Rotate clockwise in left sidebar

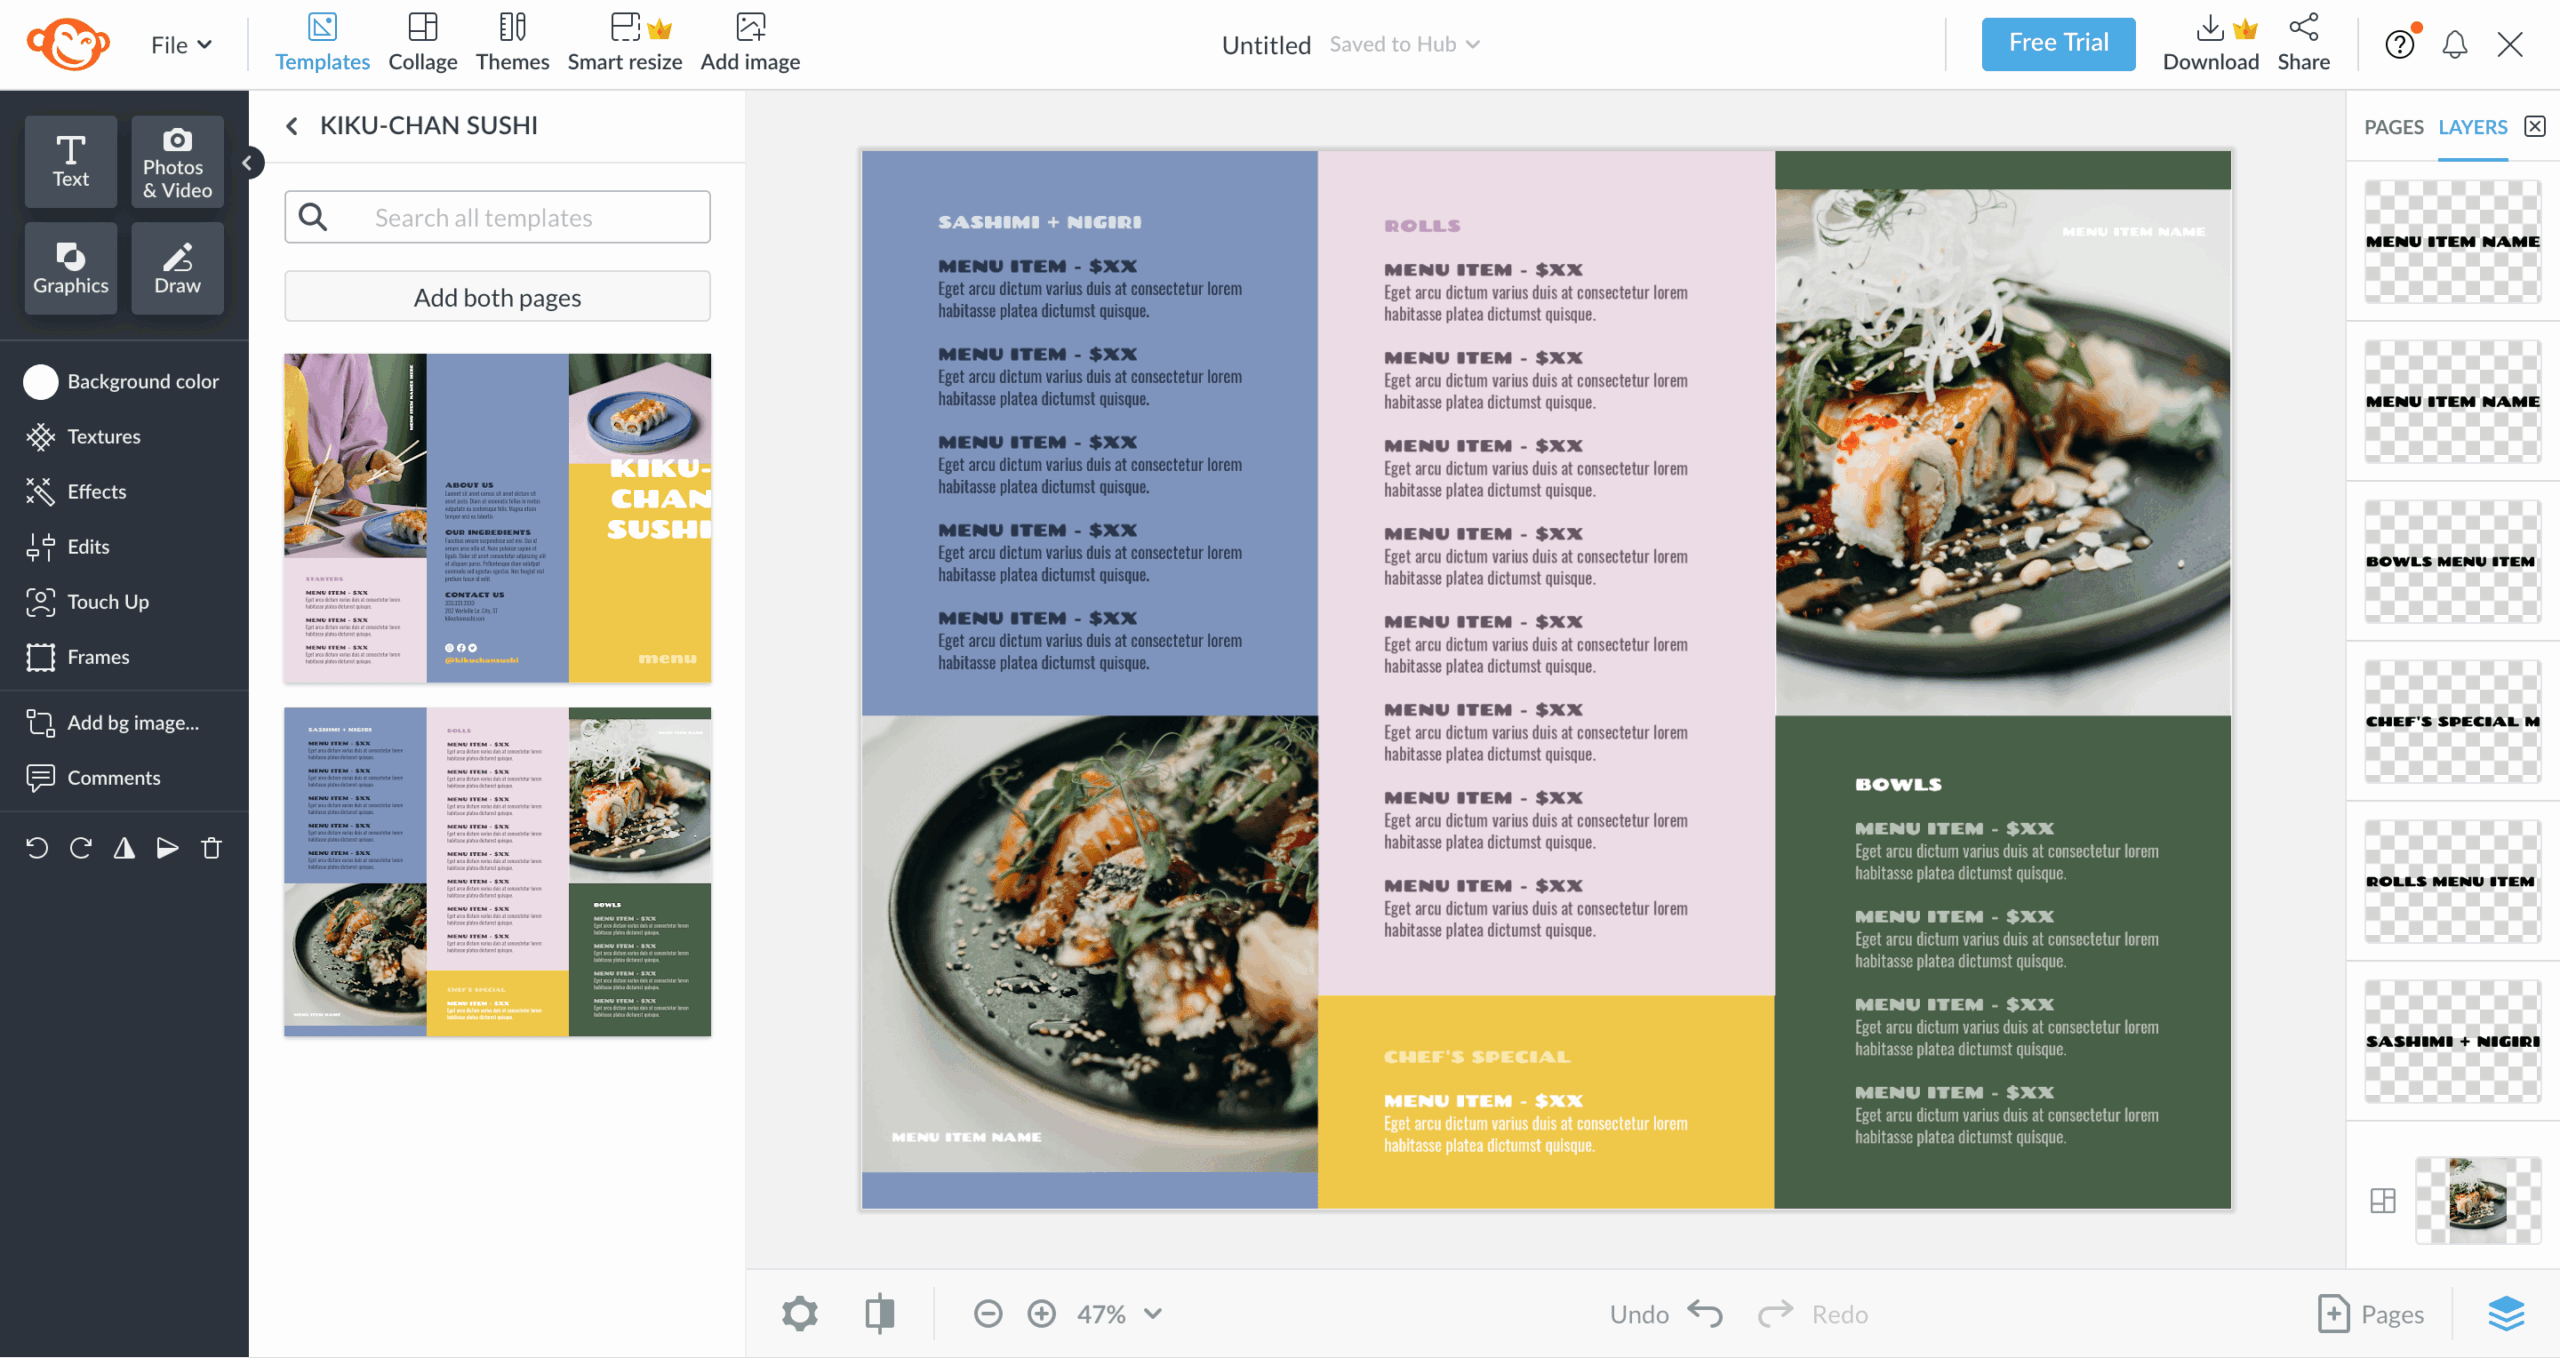[81, 848]
